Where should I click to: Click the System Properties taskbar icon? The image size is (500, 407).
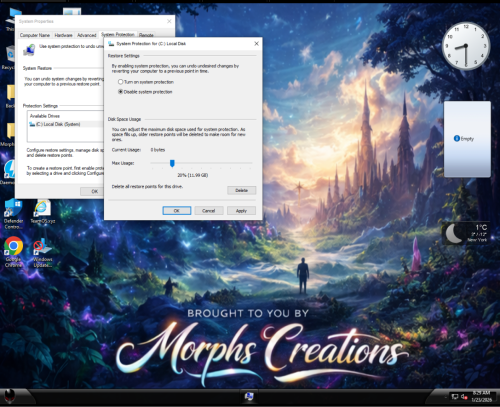coord(249,396)
